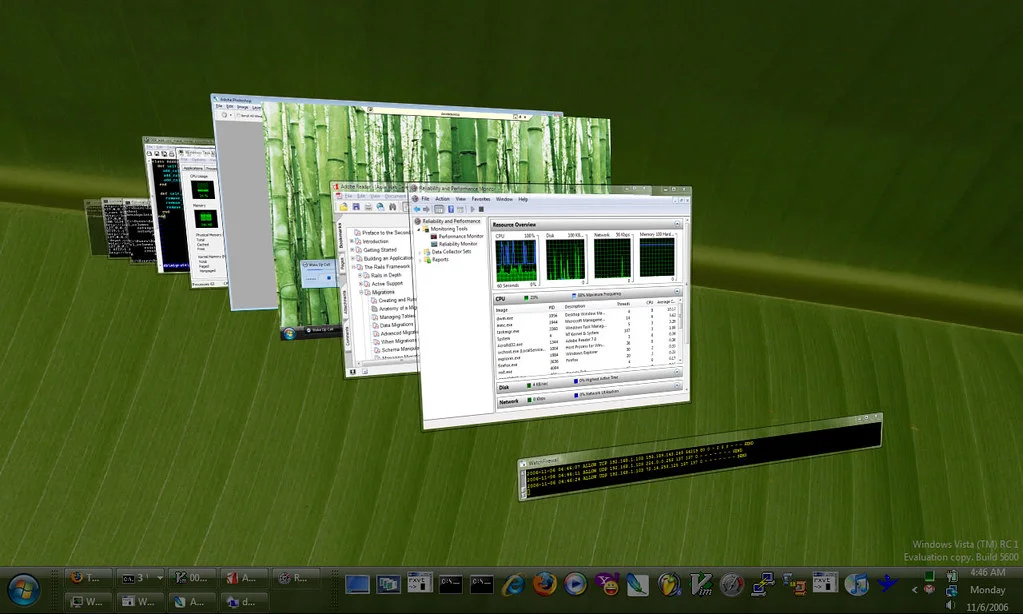
Task: Expand the Disk section chevron
Action: 677,373
